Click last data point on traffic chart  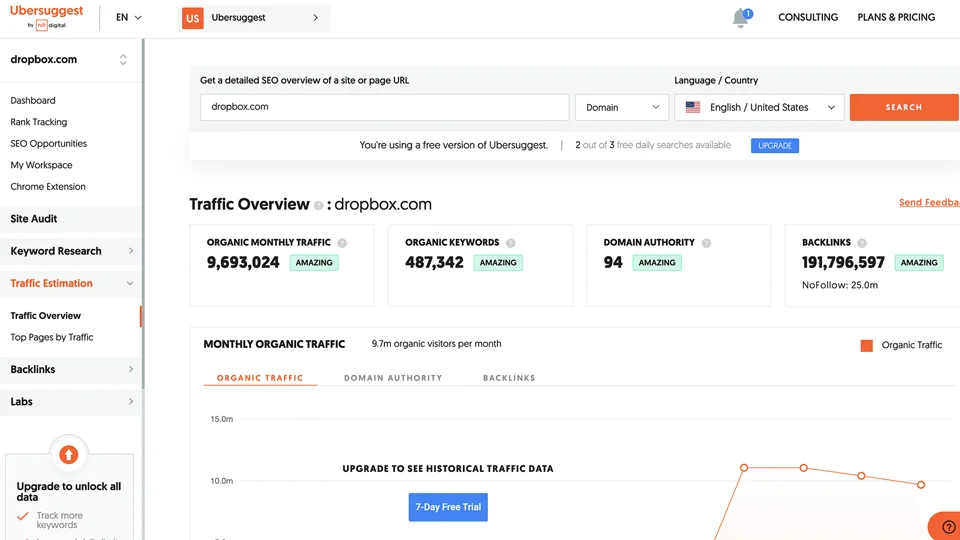921,485
